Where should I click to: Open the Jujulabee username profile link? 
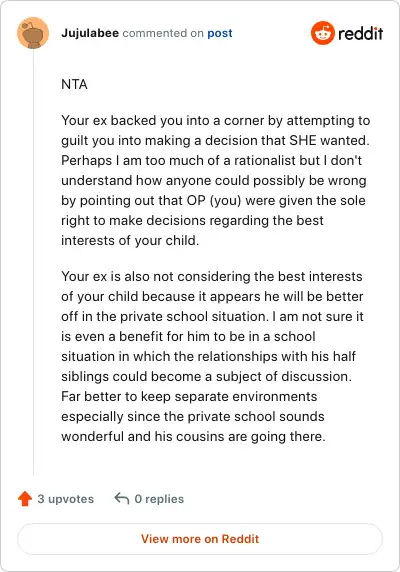coord(90,33)
